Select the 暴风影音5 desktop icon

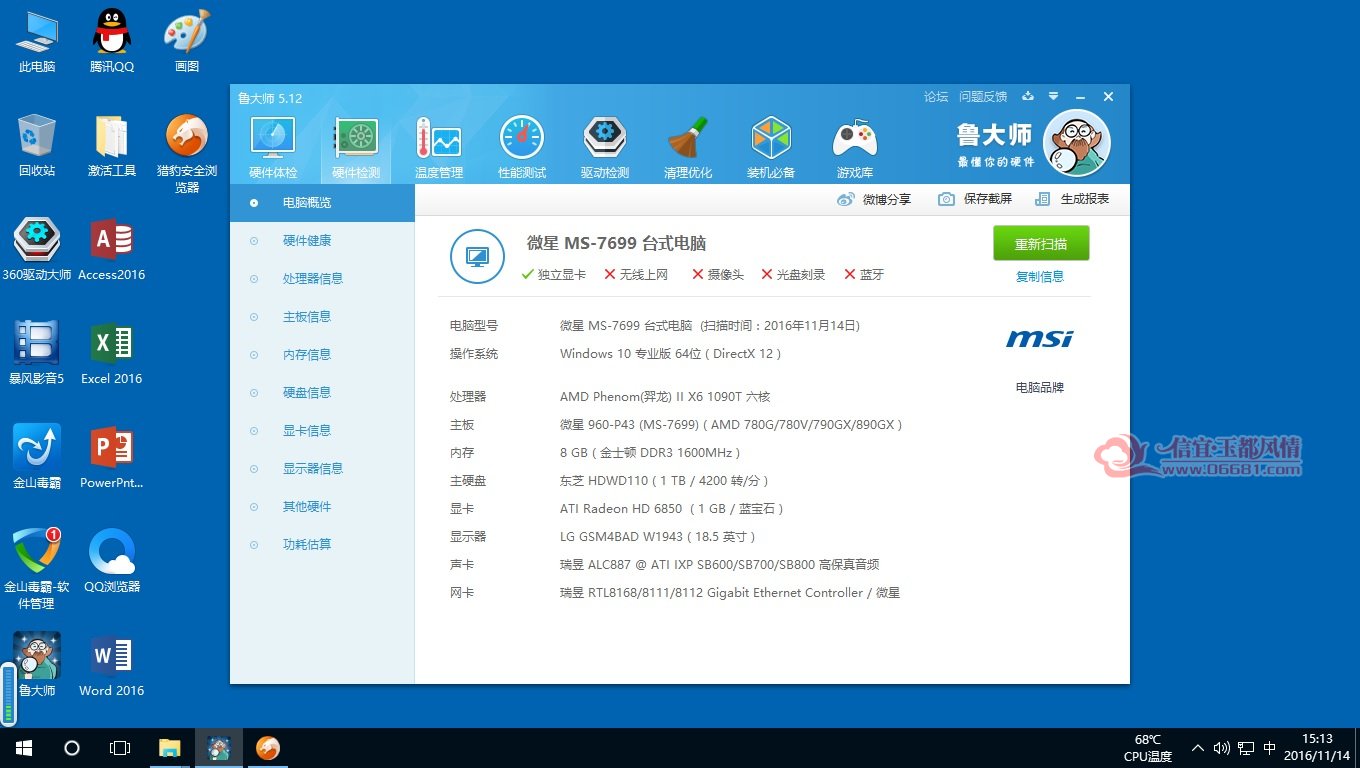point(37,353)
